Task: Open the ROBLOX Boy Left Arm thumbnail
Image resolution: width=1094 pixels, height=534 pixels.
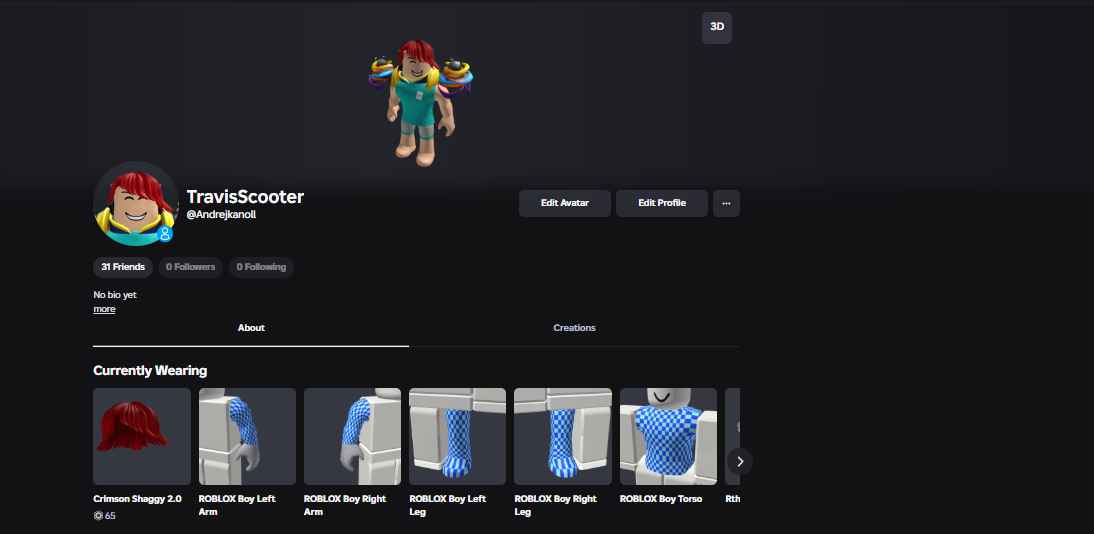Action: coord(247,436)
